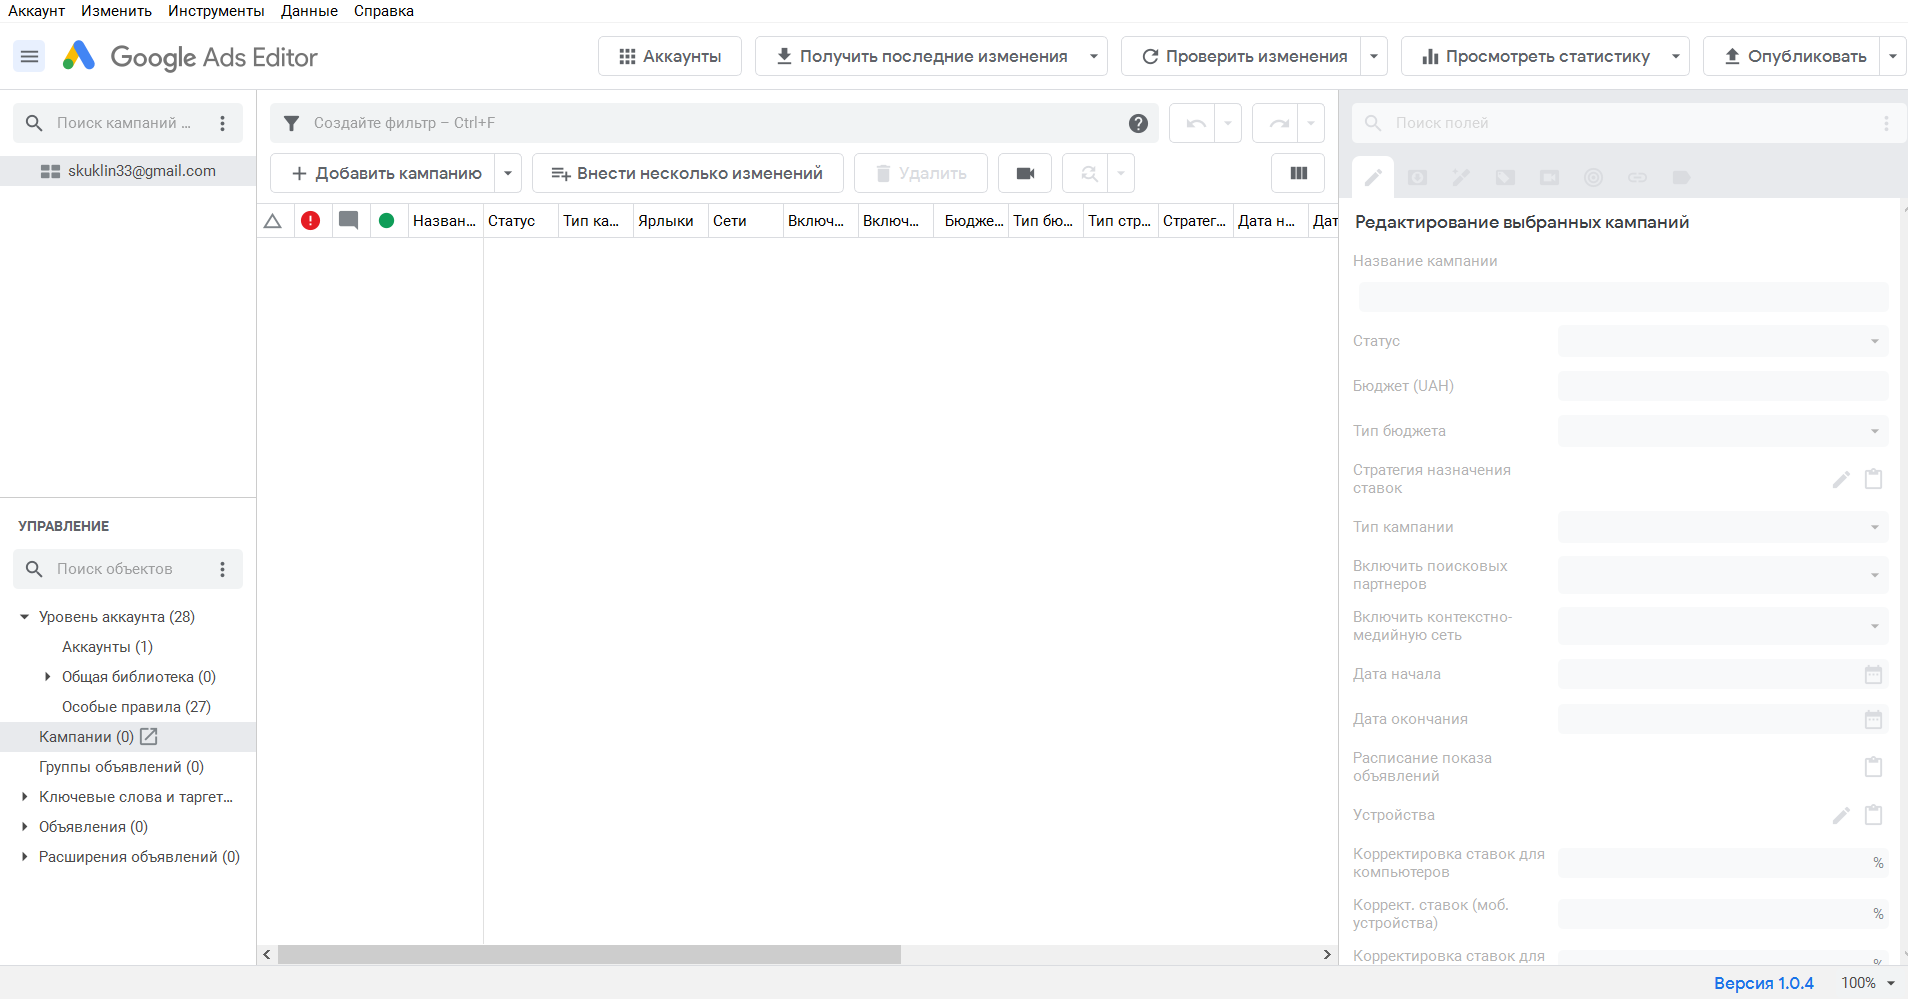Edit devices pencil icon
This screenshot has height=999, width=1908.
(x=1841, y=815)
